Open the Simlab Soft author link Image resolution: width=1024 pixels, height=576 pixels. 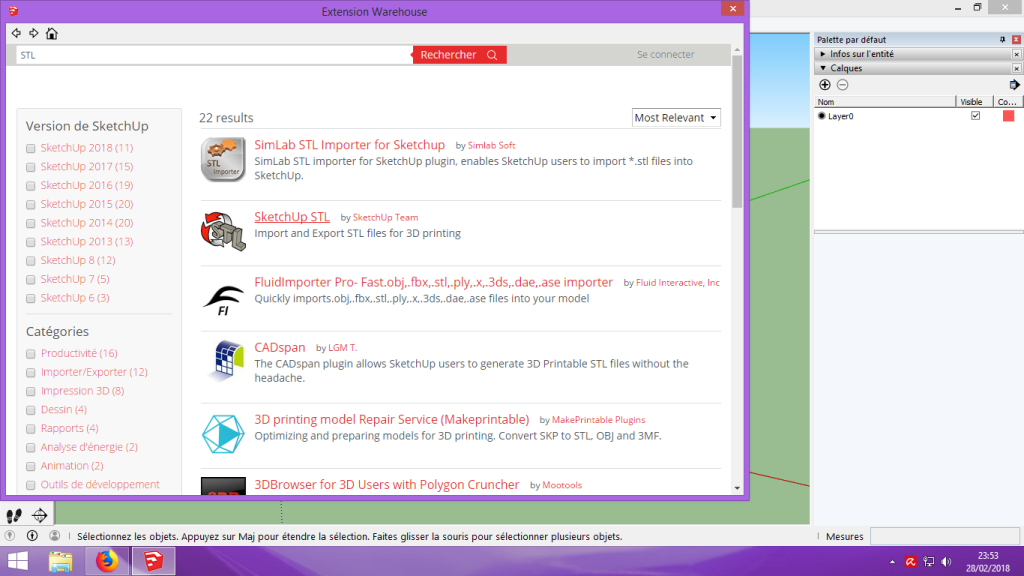pyautogui.click(x=491, y=146)
